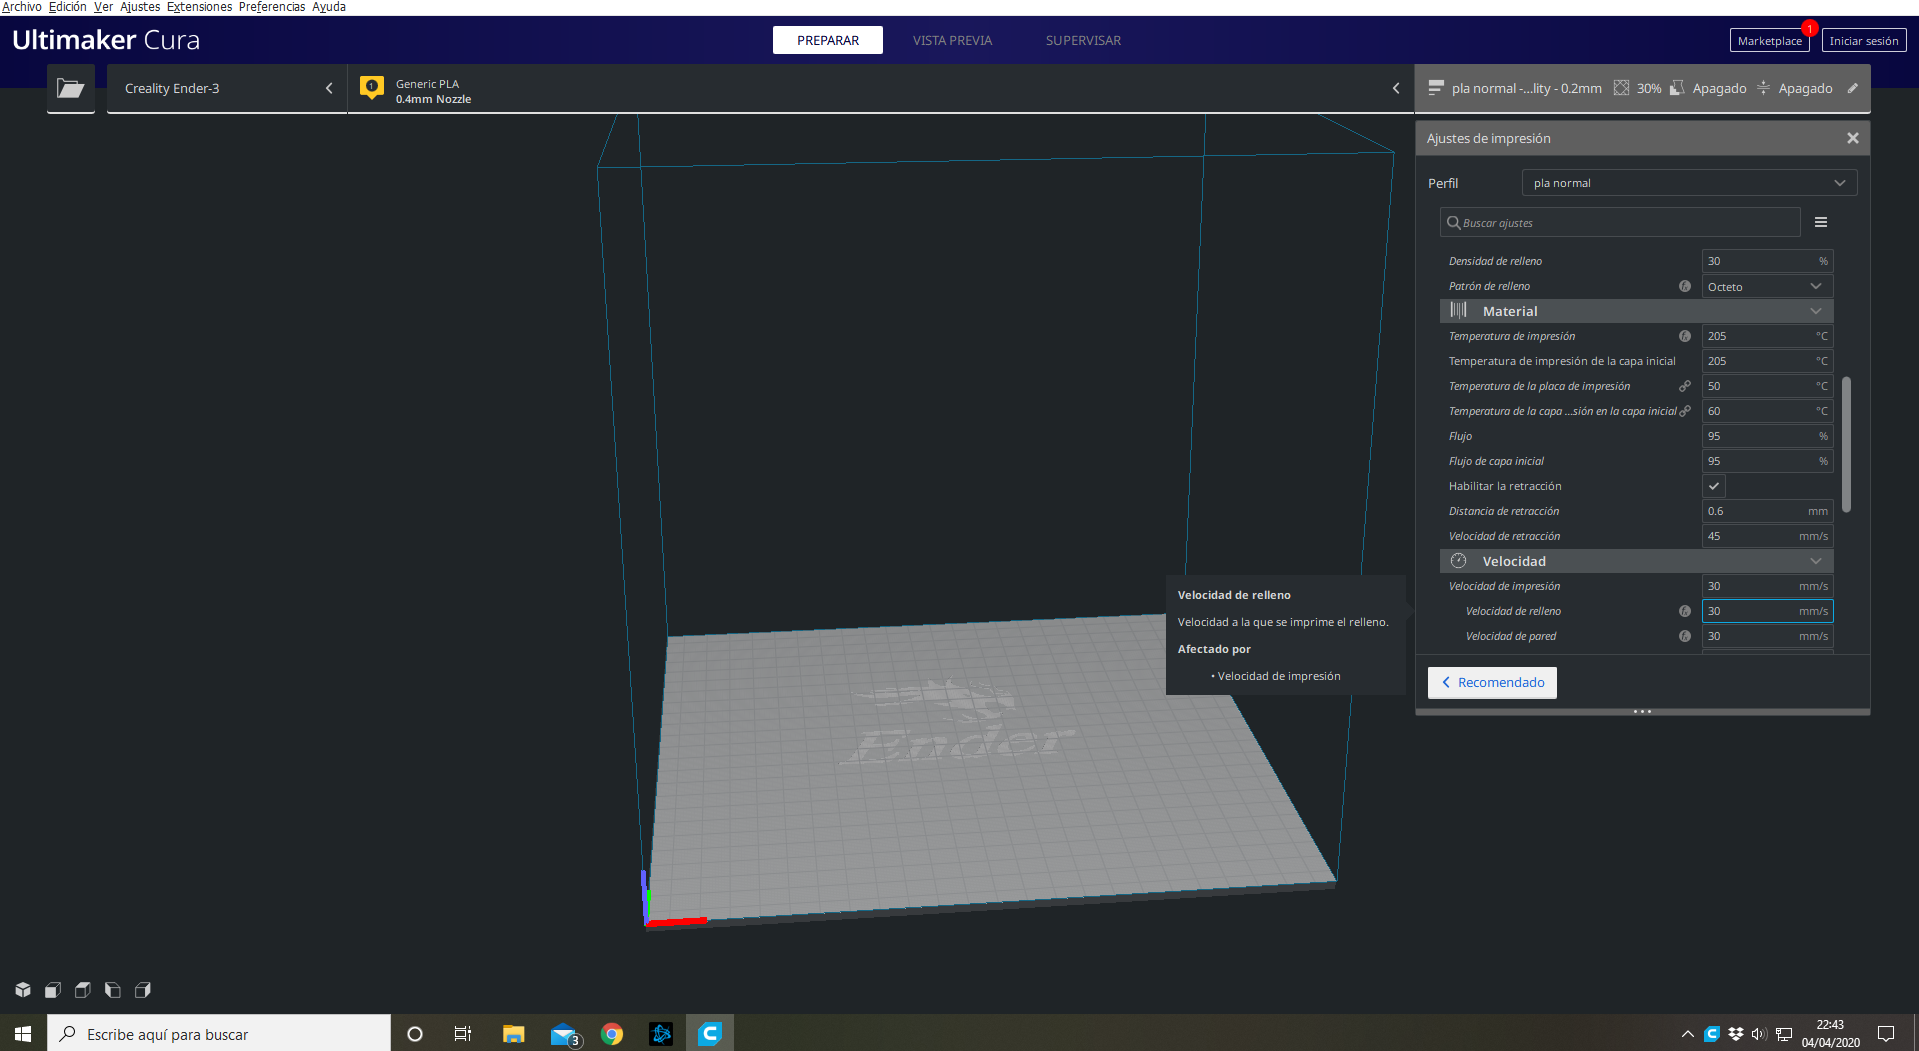Open the Edición menu
Image resolution: width=1919 pixels, height=1051 pixels.
[x=68, y=7]
